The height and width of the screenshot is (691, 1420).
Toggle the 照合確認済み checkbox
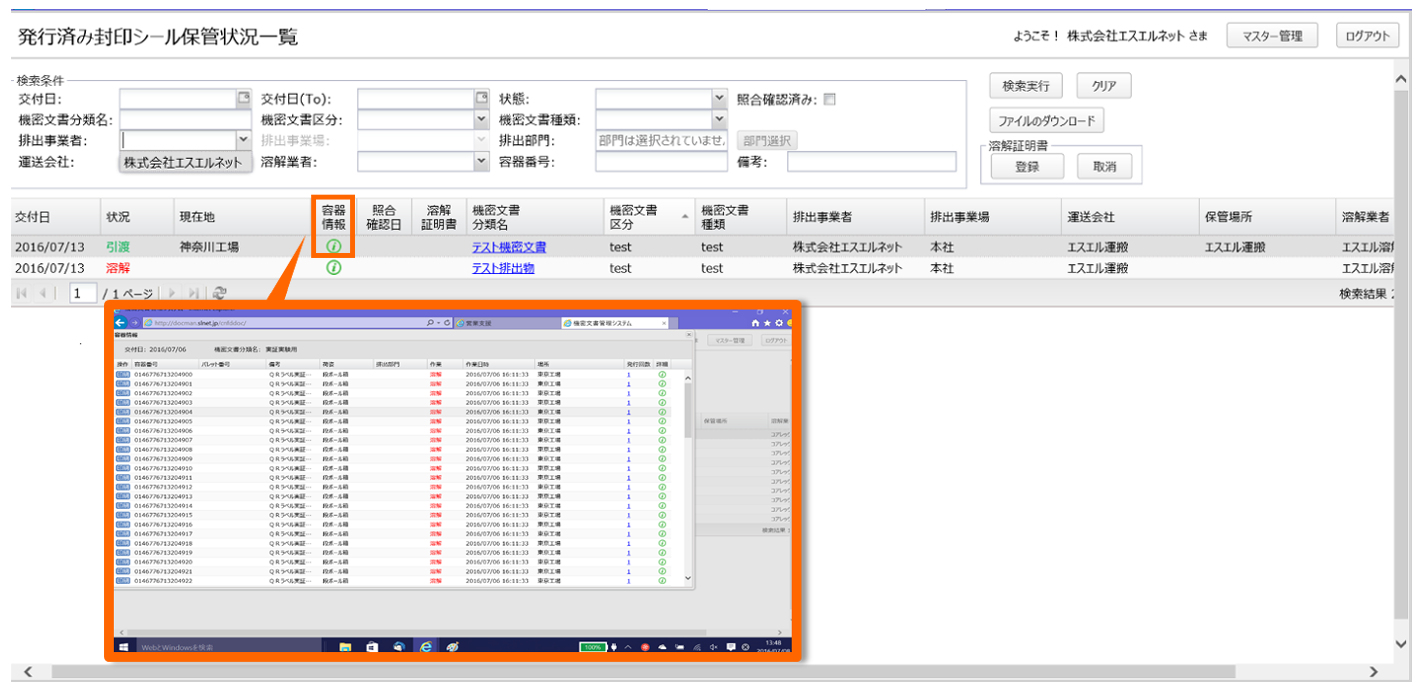pos(829,99)
